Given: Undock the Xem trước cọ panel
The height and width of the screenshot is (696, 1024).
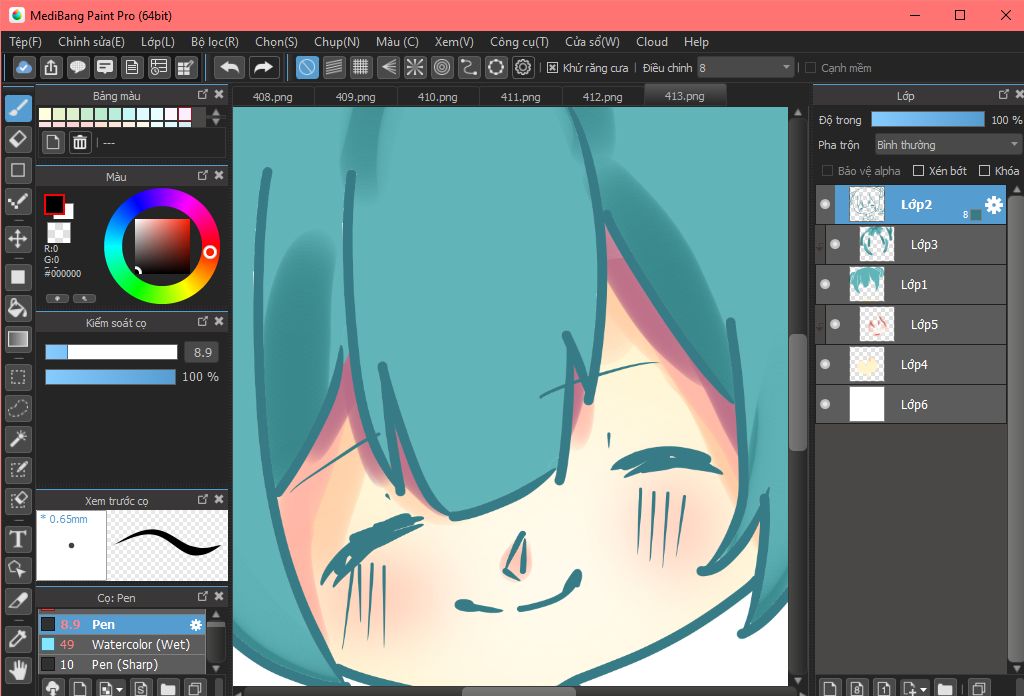Looking at the screenshot, I should [202, 500].
